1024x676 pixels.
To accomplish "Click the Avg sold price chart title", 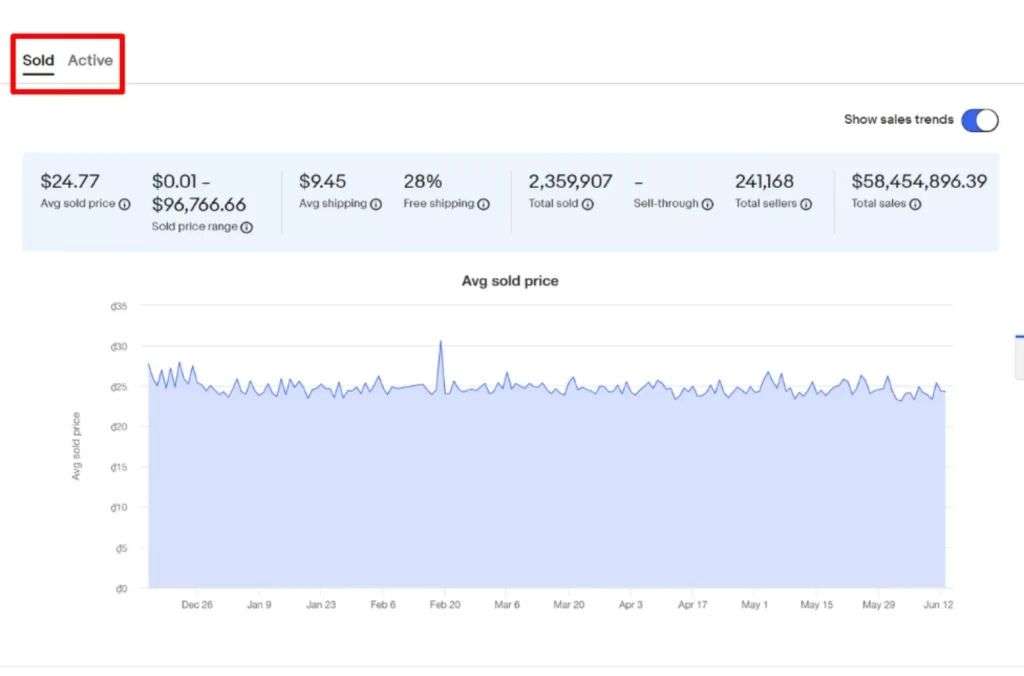I will click(x=510, y=281).
